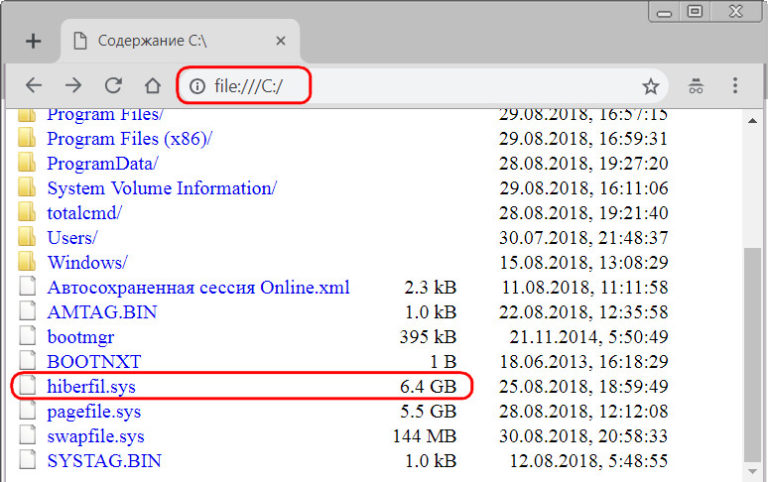Open the pagefile.sys file link
The width and height of the screenshot is (768, 482).
[94, 411]
